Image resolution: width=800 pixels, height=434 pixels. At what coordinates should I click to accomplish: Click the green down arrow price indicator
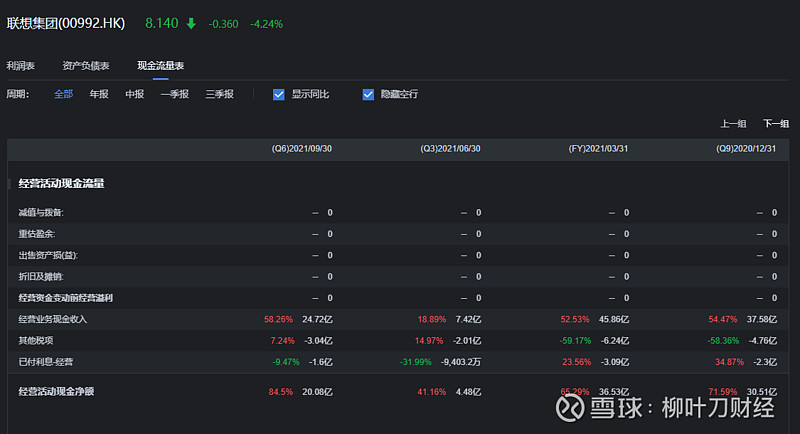click(191, 23)
